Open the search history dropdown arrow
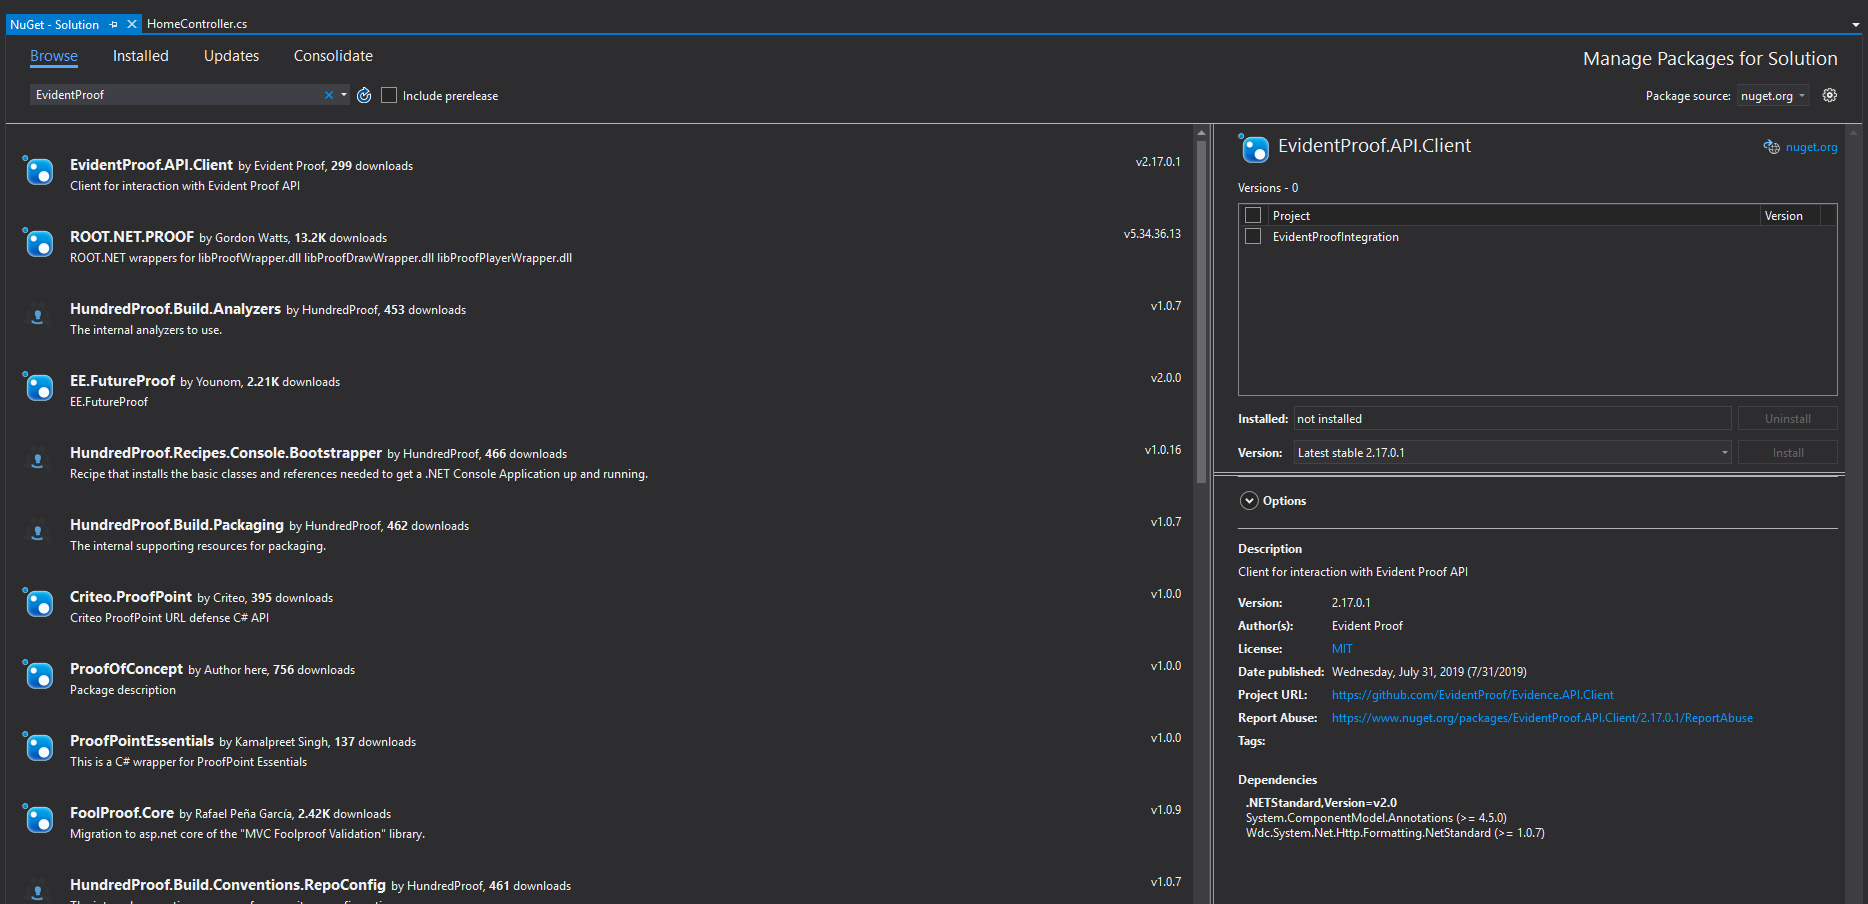 (344, 95)
